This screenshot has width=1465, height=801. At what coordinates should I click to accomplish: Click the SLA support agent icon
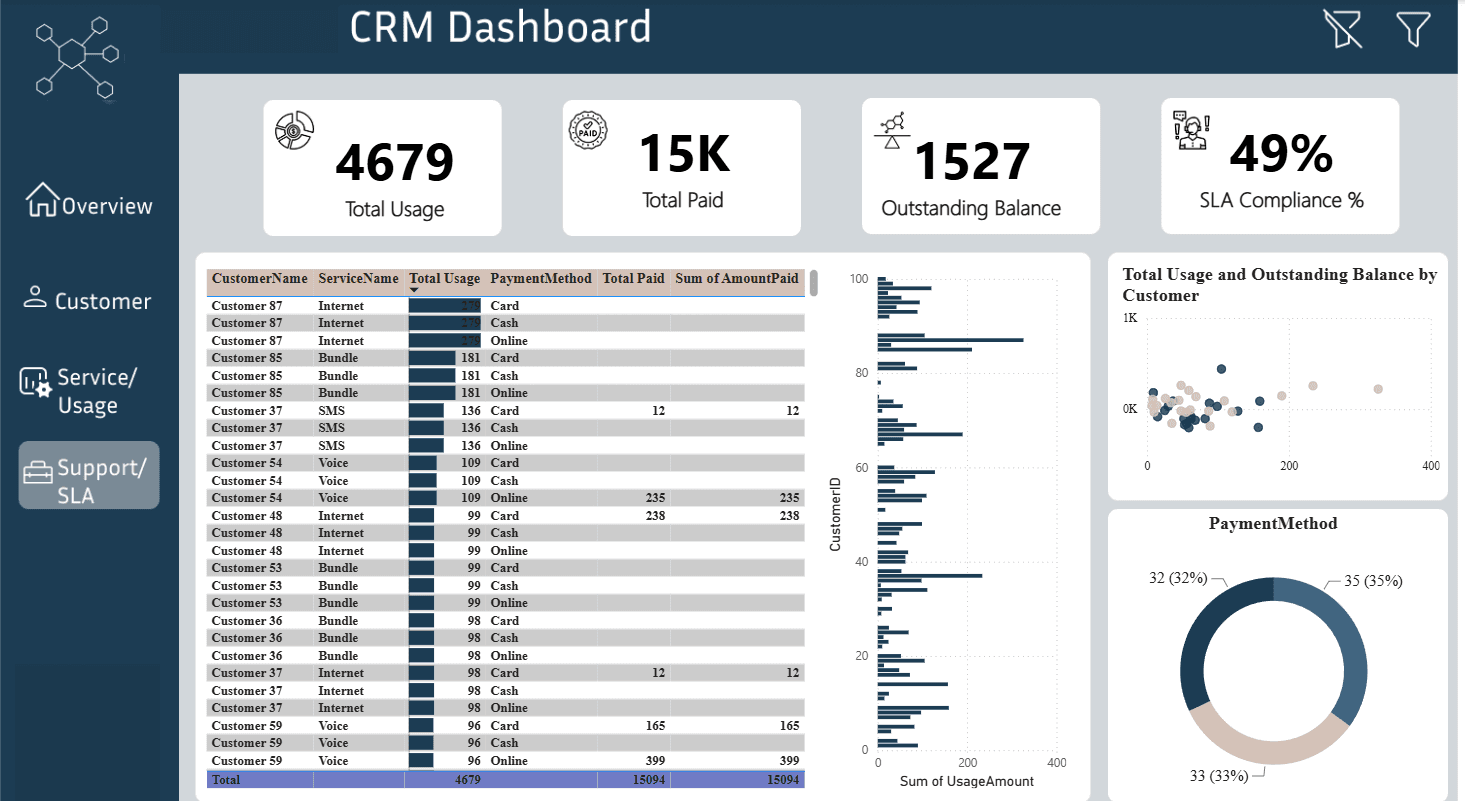pyautogui.click(x=1192, y=130)
